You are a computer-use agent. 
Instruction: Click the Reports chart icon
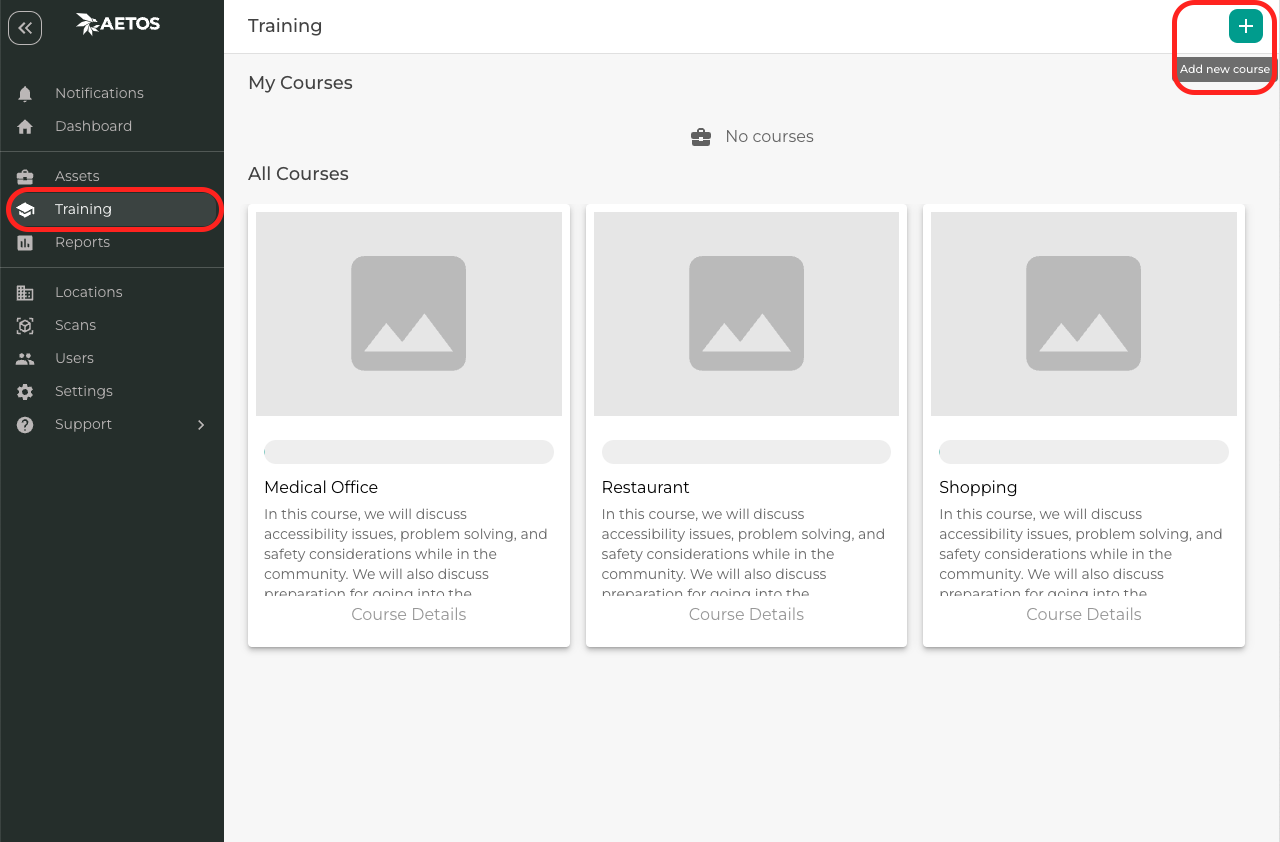(25, 242)
